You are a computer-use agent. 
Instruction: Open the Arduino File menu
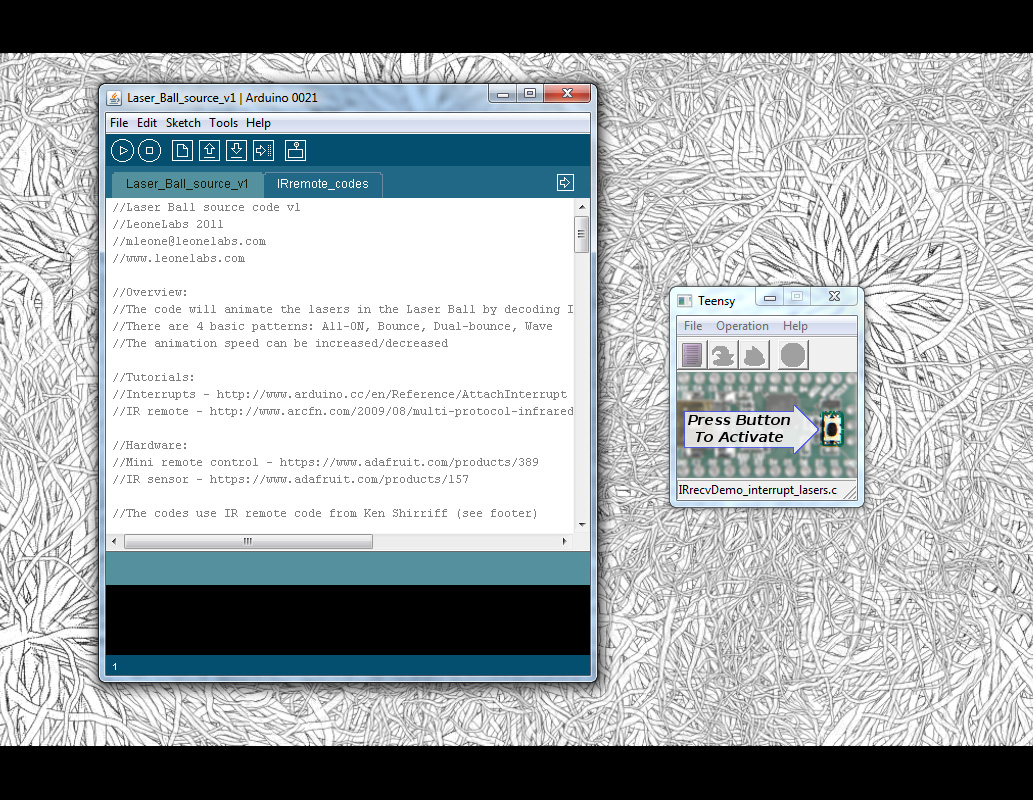coord(119,123)
